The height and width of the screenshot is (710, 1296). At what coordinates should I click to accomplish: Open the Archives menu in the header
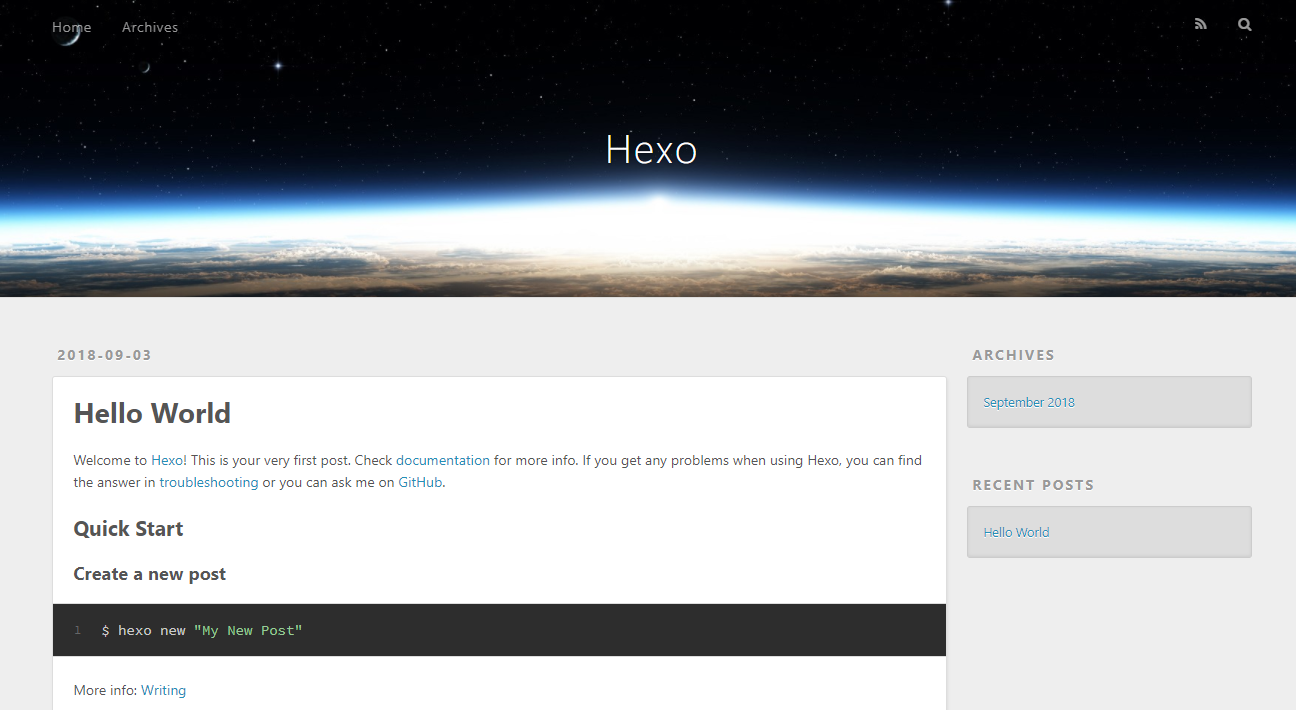[150, 27]
